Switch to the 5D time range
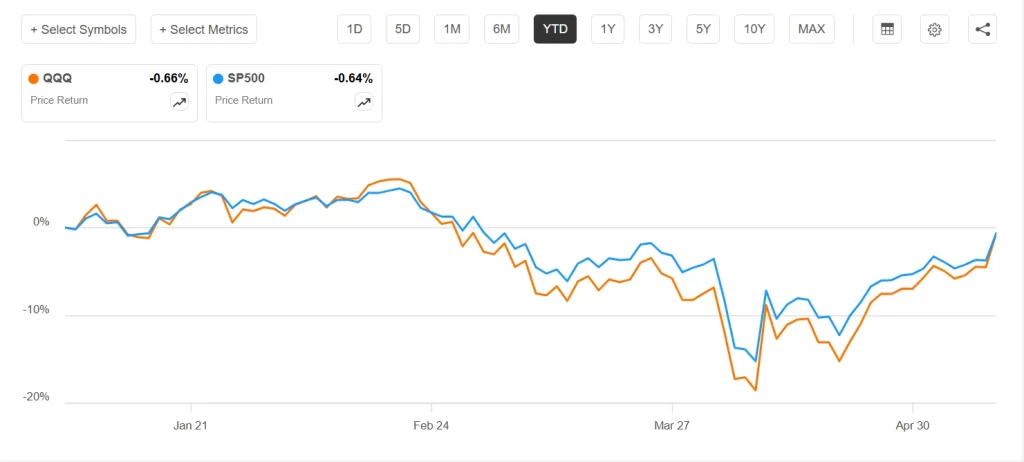Image resolution: width=1024 pixels, height=462 pixels. coord(403,29)
